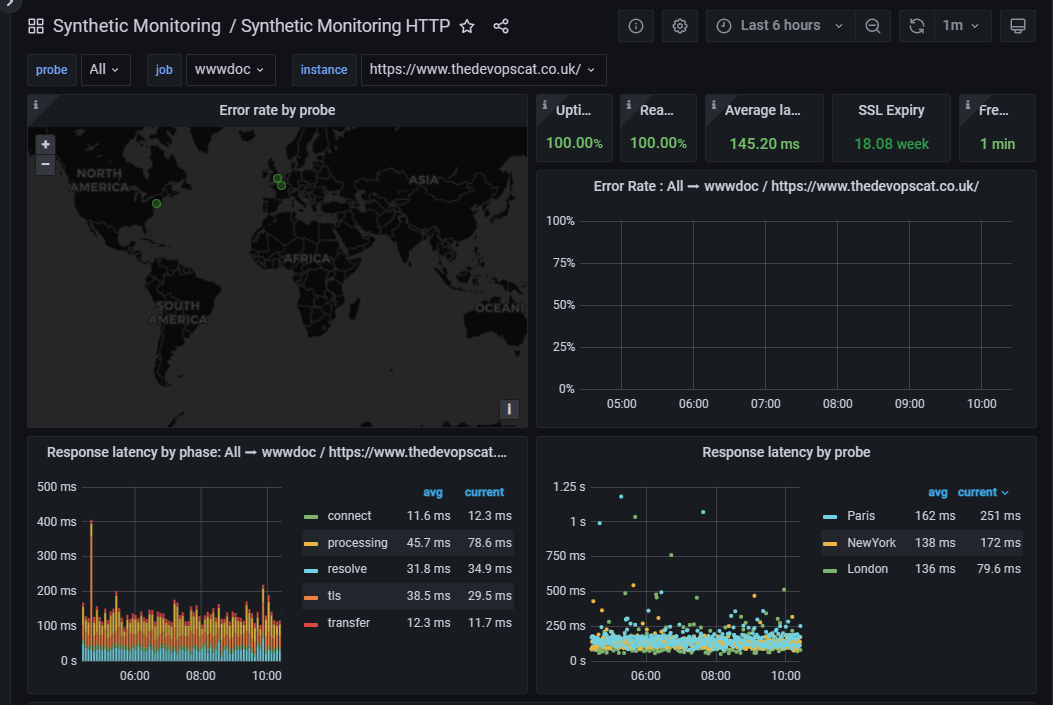The width and height of the screenshot is (1053, 705).
Task: Open the dashboards grid icon beside Synthetic Monitoring
Action: [x=36, y=26]
